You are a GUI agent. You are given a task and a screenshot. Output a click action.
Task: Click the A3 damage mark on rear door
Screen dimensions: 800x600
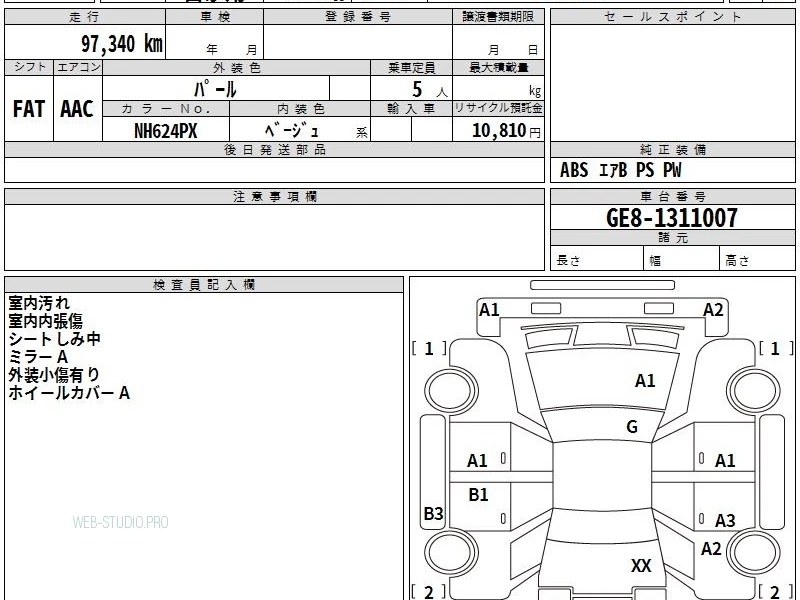click(725, 520)
